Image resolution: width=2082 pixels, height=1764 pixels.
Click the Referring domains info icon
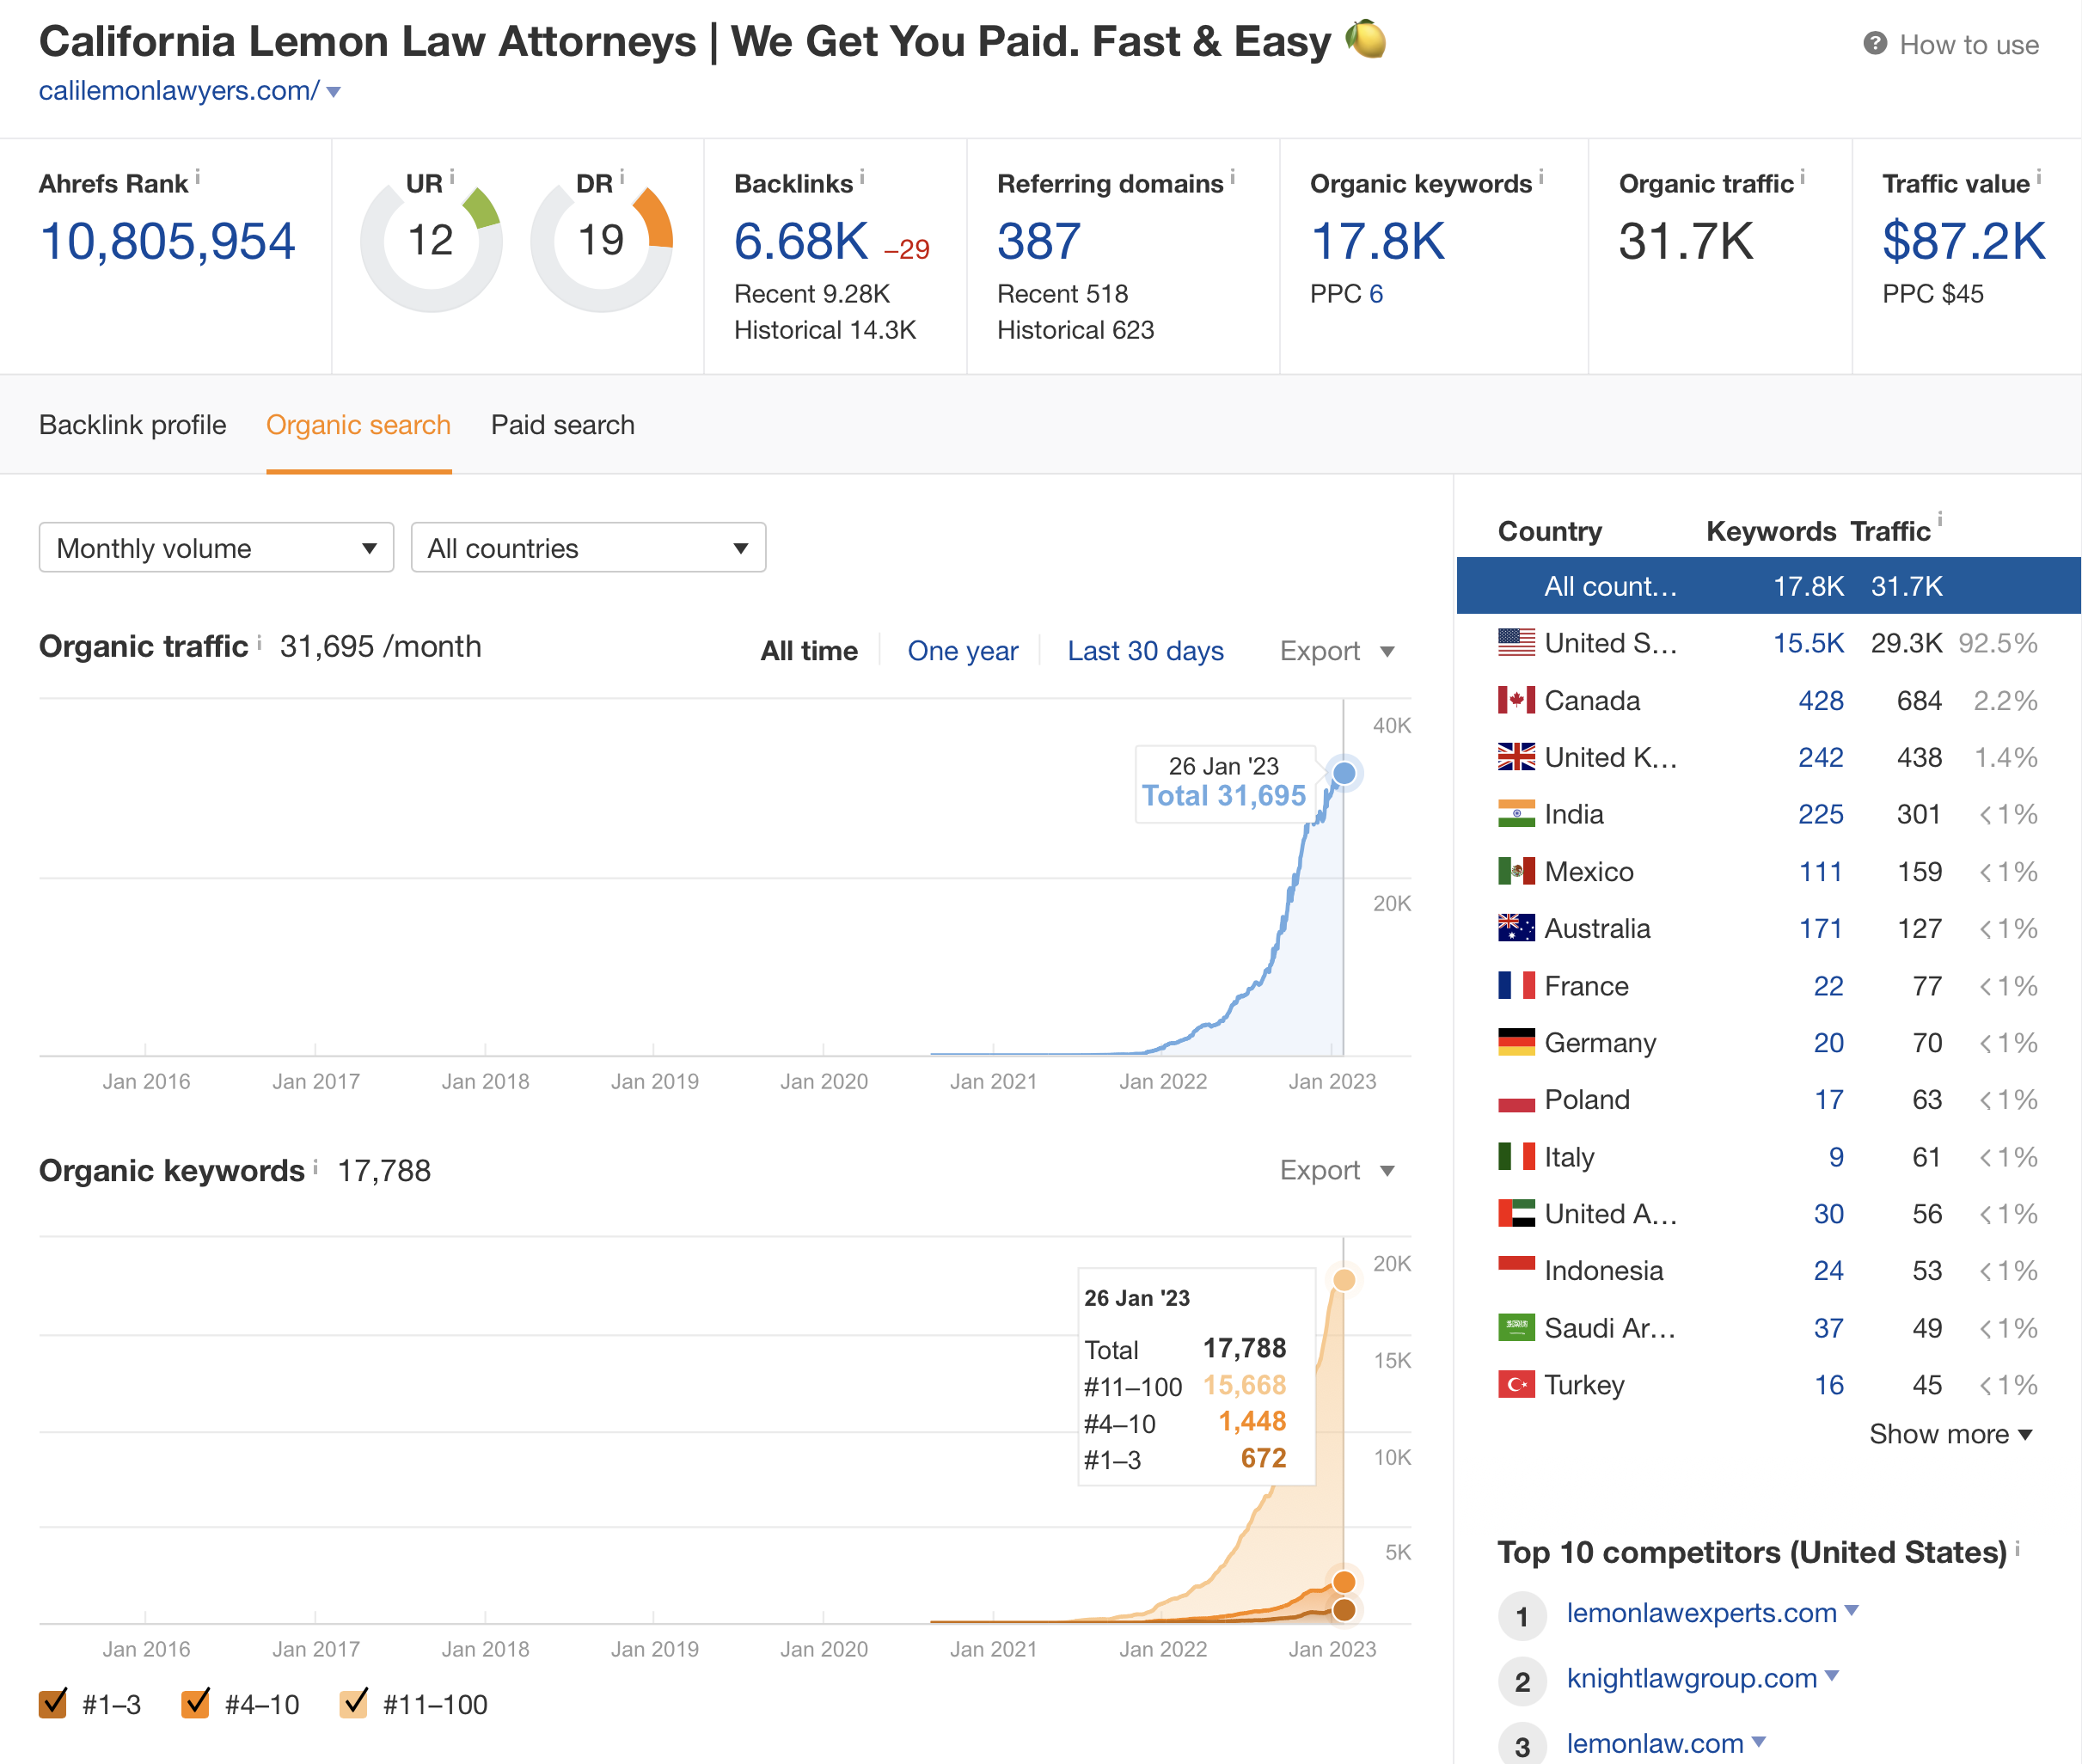1232,177
